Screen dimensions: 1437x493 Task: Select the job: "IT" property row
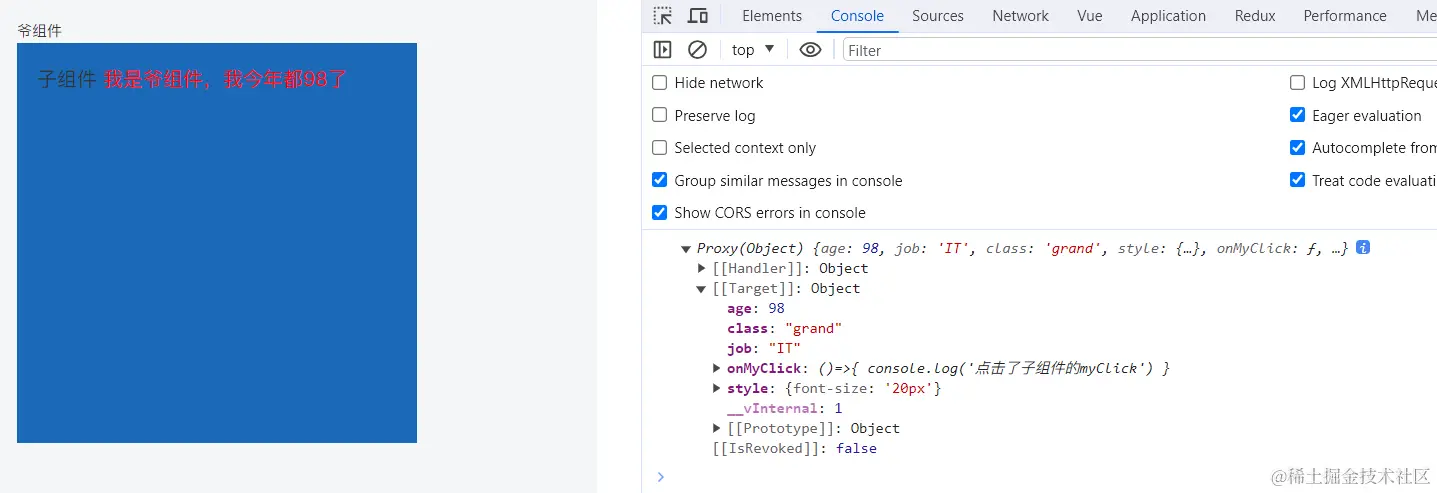point(764,348)
